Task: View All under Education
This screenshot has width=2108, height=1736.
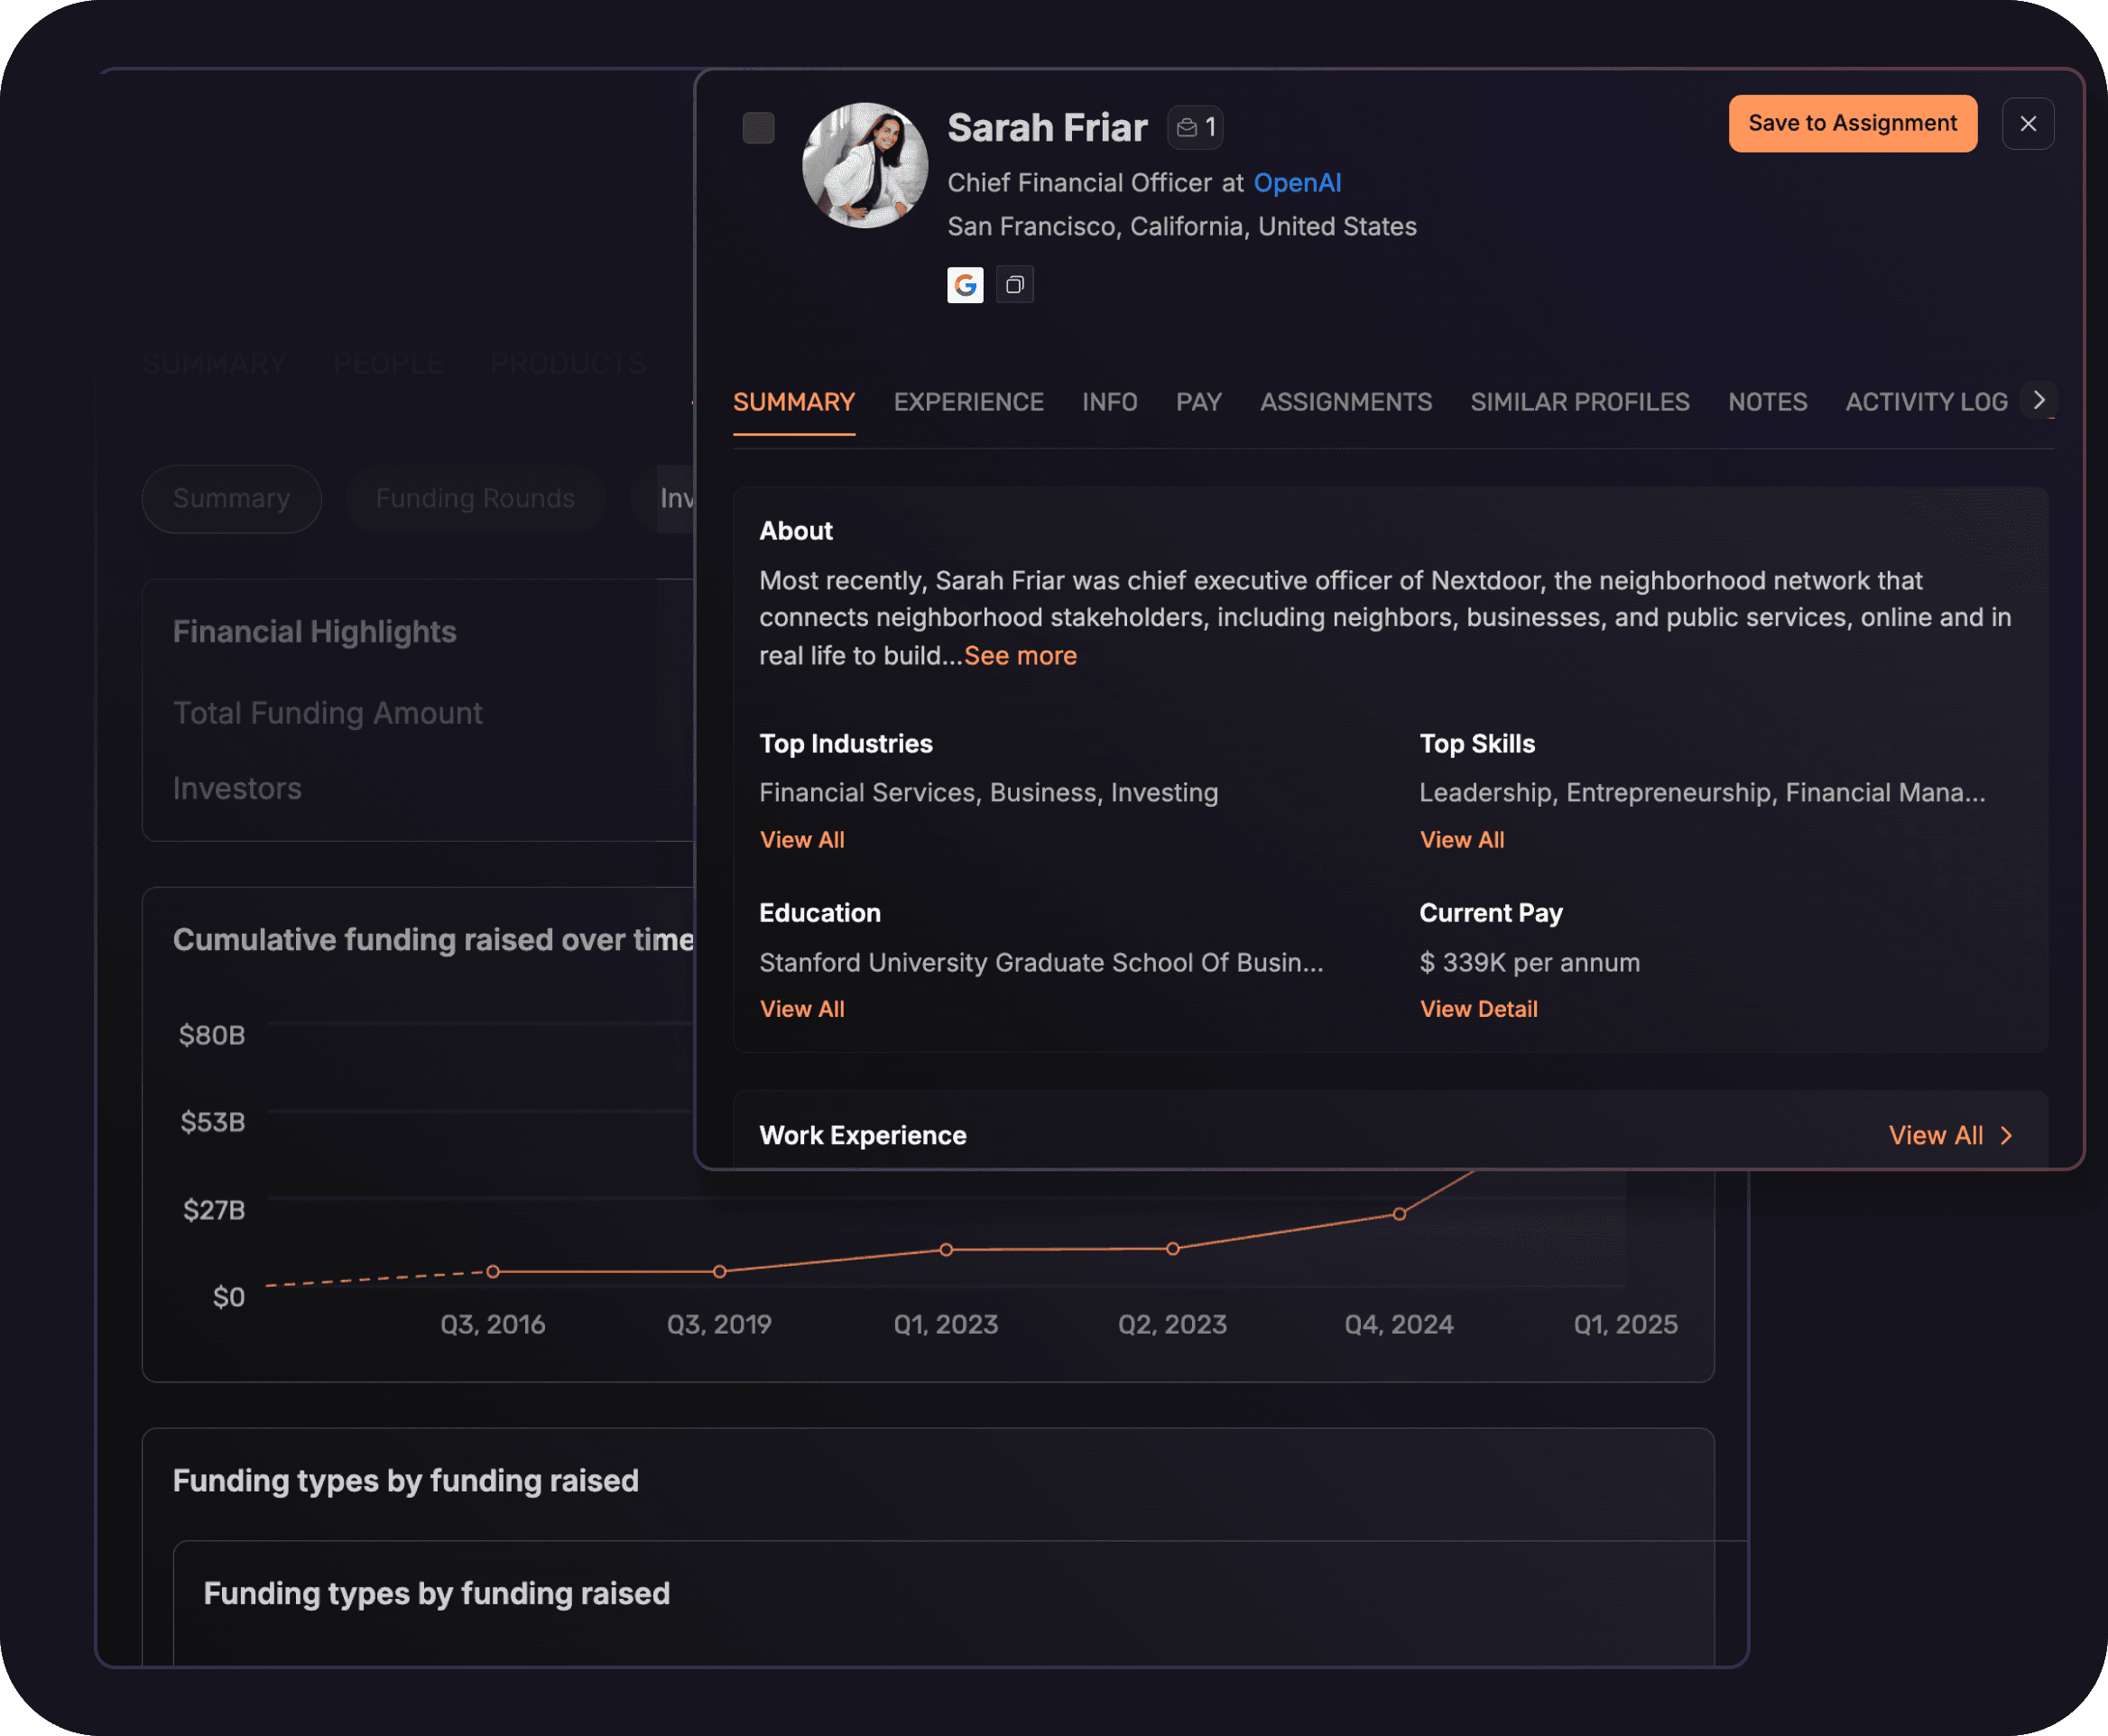Action: 802,1009
